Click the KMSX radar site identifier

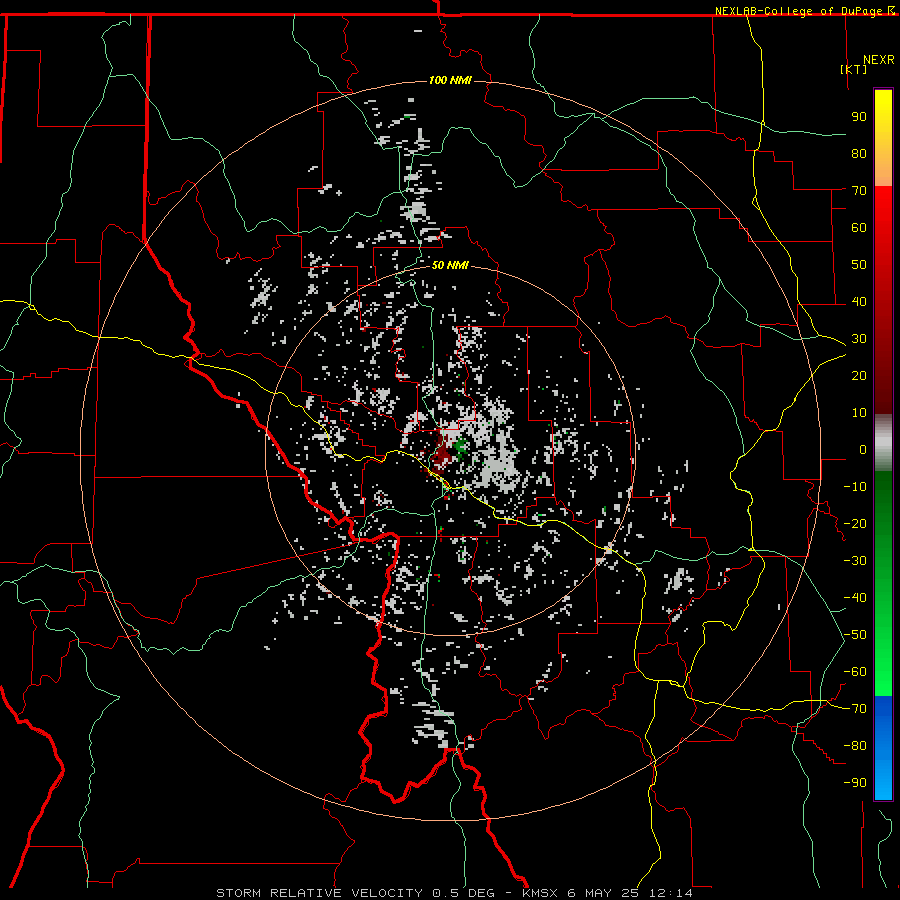click(x=540, y=893)
